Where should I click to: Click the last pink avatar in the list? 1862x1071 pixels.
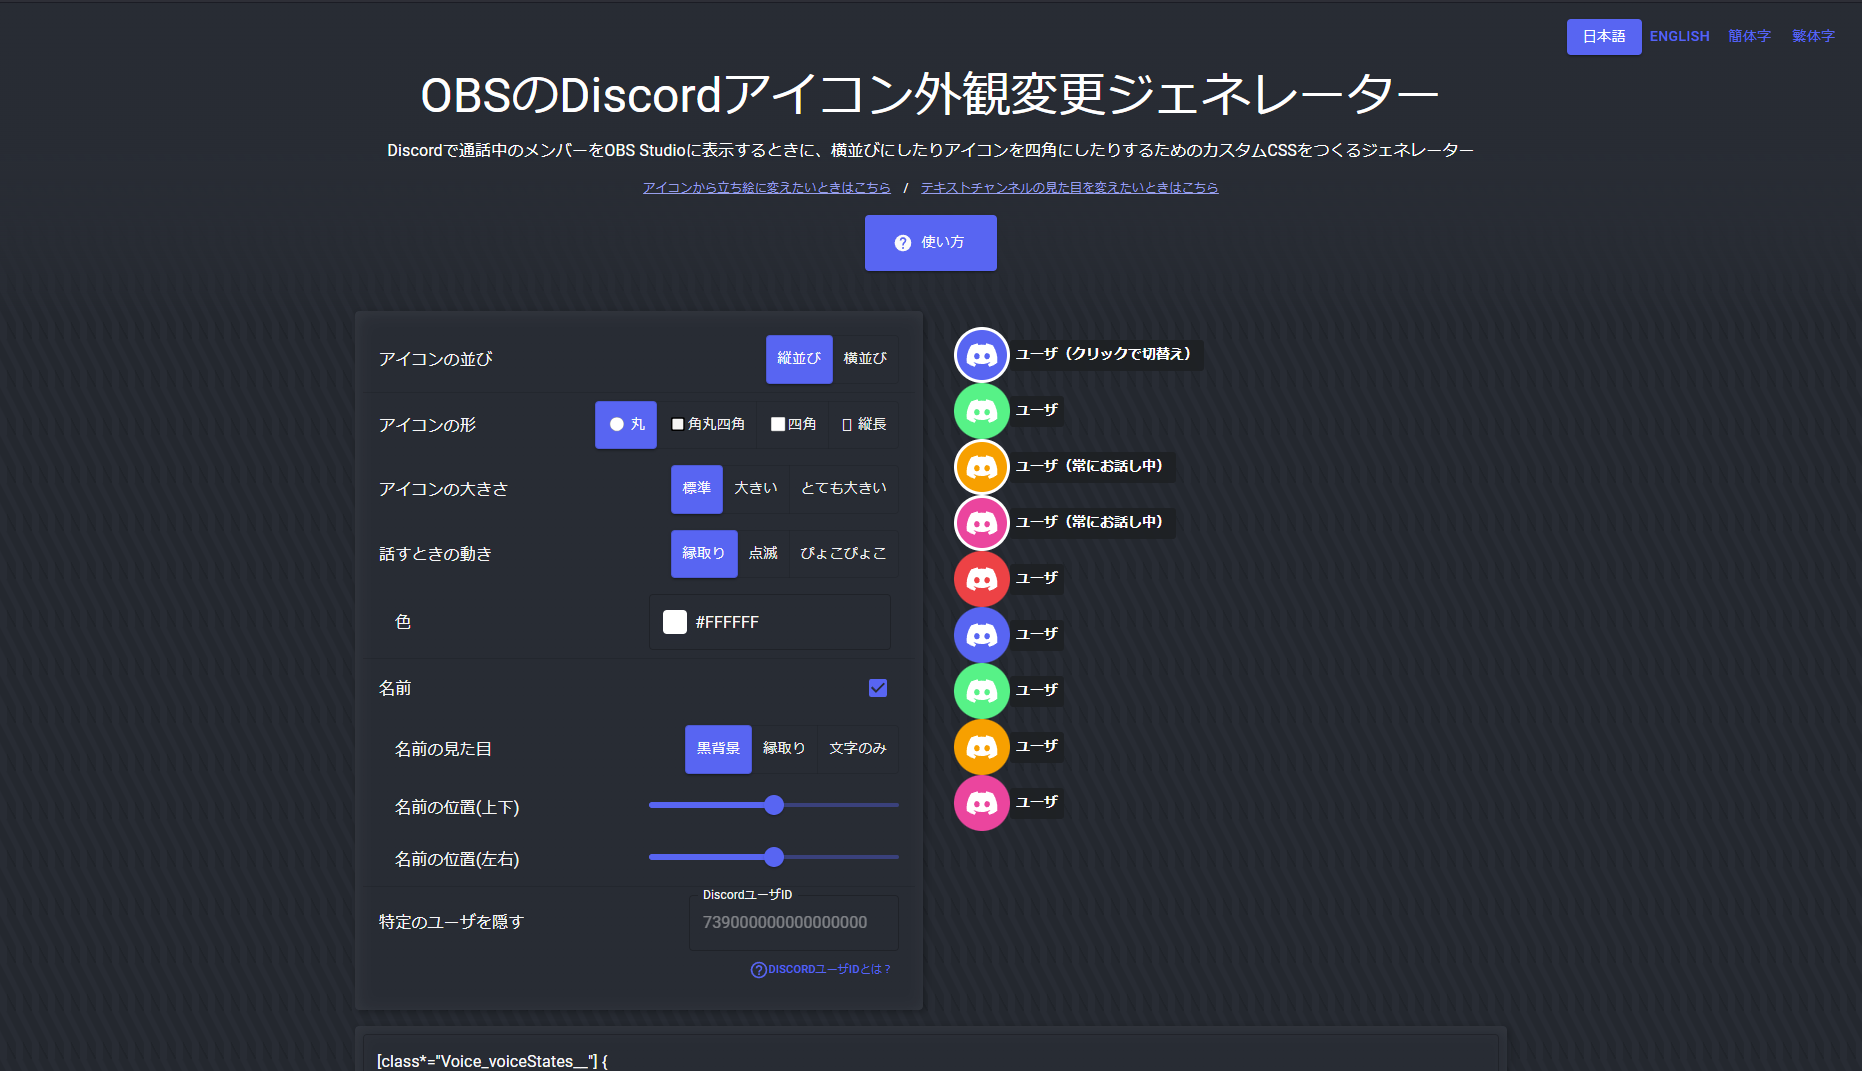click(x=982, y=803)
